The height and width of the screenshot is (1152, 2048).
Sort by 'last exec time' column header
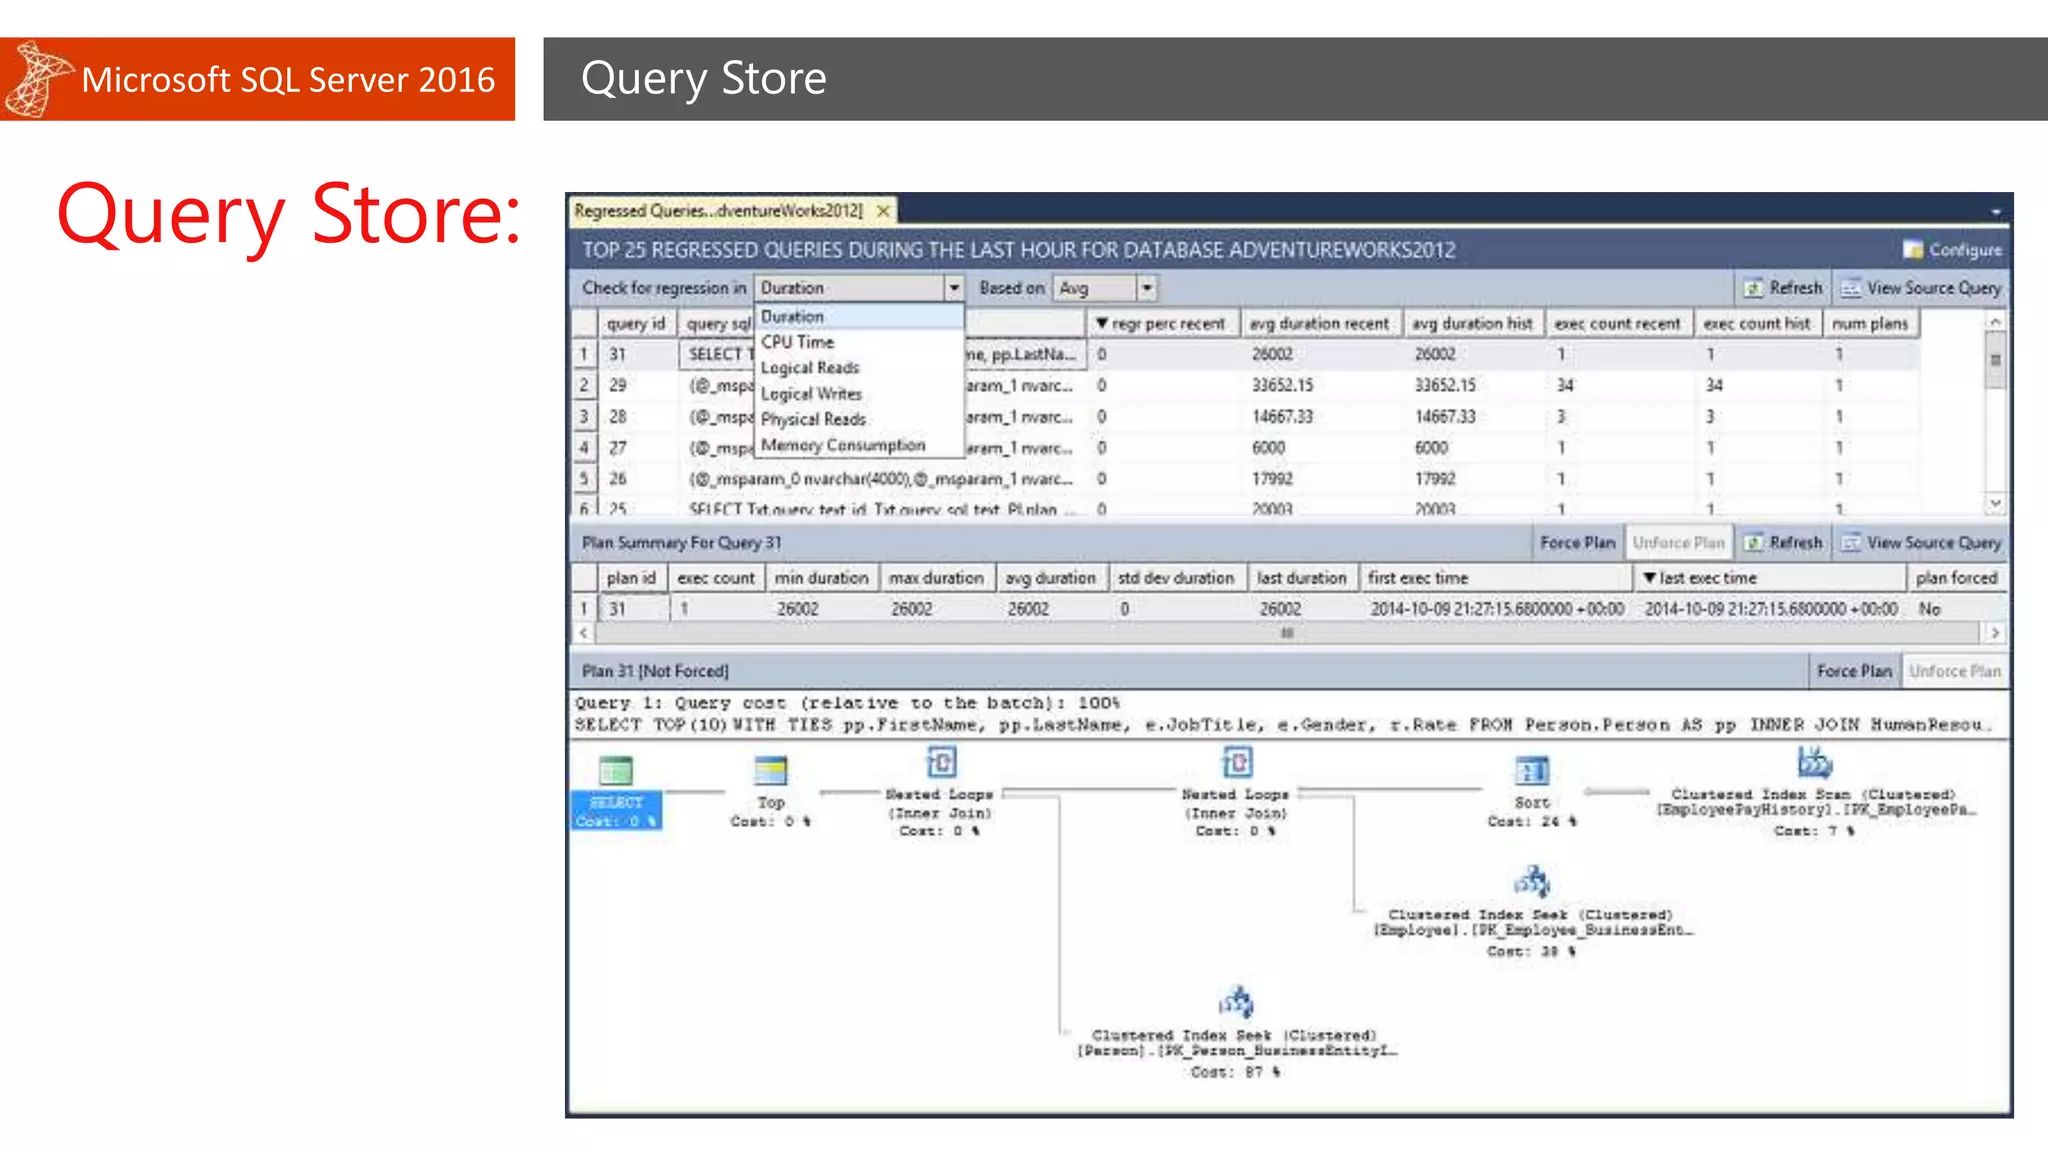(x=1768, y=578)
